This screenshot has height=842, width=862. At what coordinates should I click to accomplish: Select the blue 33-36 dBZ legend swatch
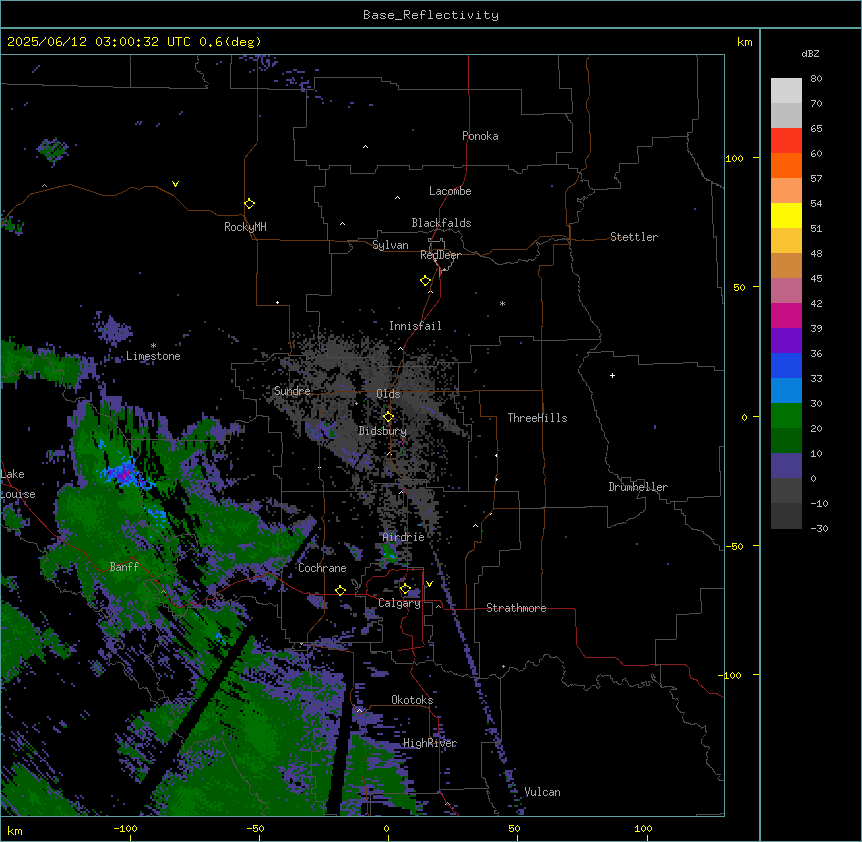pos(786,365)
